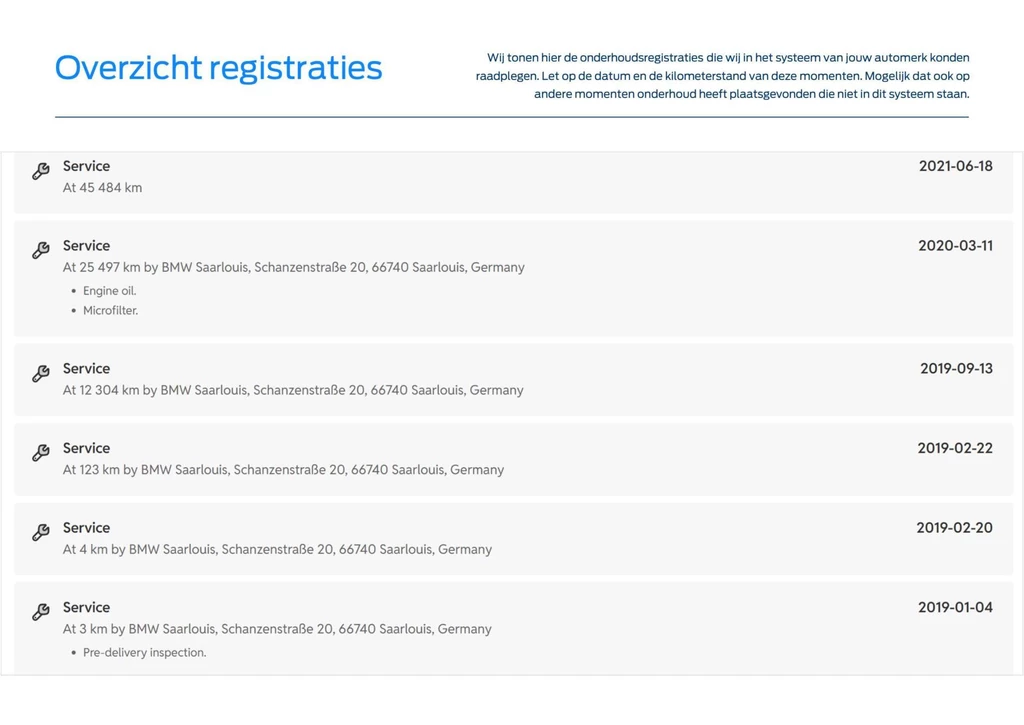This screenshot has width=1024, height=725.
Task: Click the date 2019-09-13
Action: [x=956, y=368]
